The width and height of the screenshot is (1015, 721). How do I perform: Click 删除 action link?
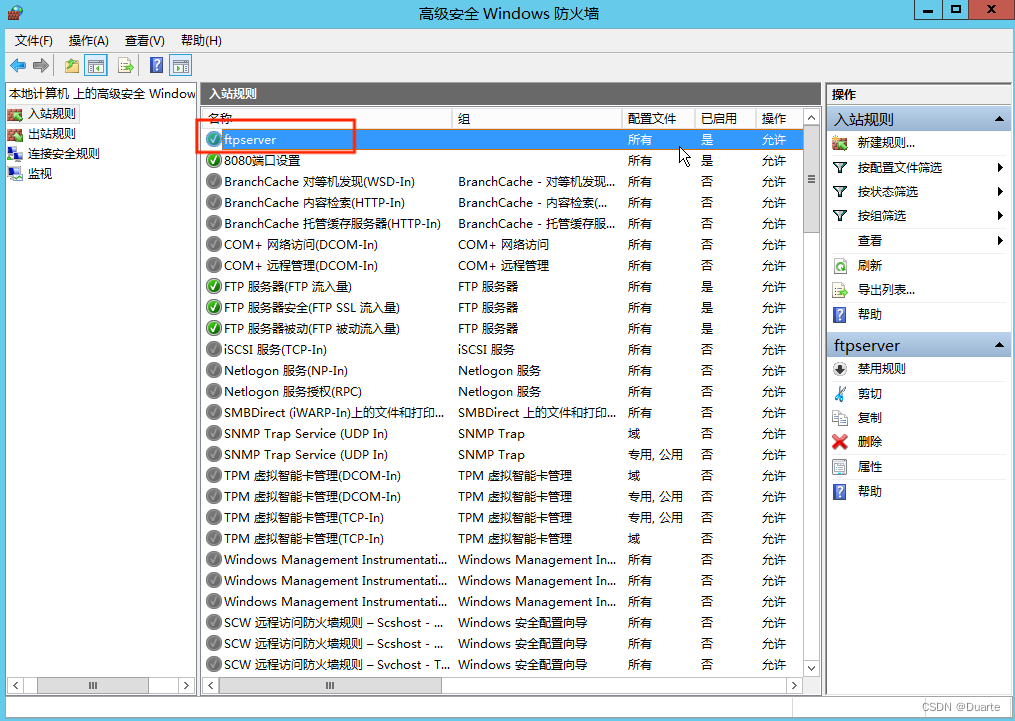tap(869, 442)
